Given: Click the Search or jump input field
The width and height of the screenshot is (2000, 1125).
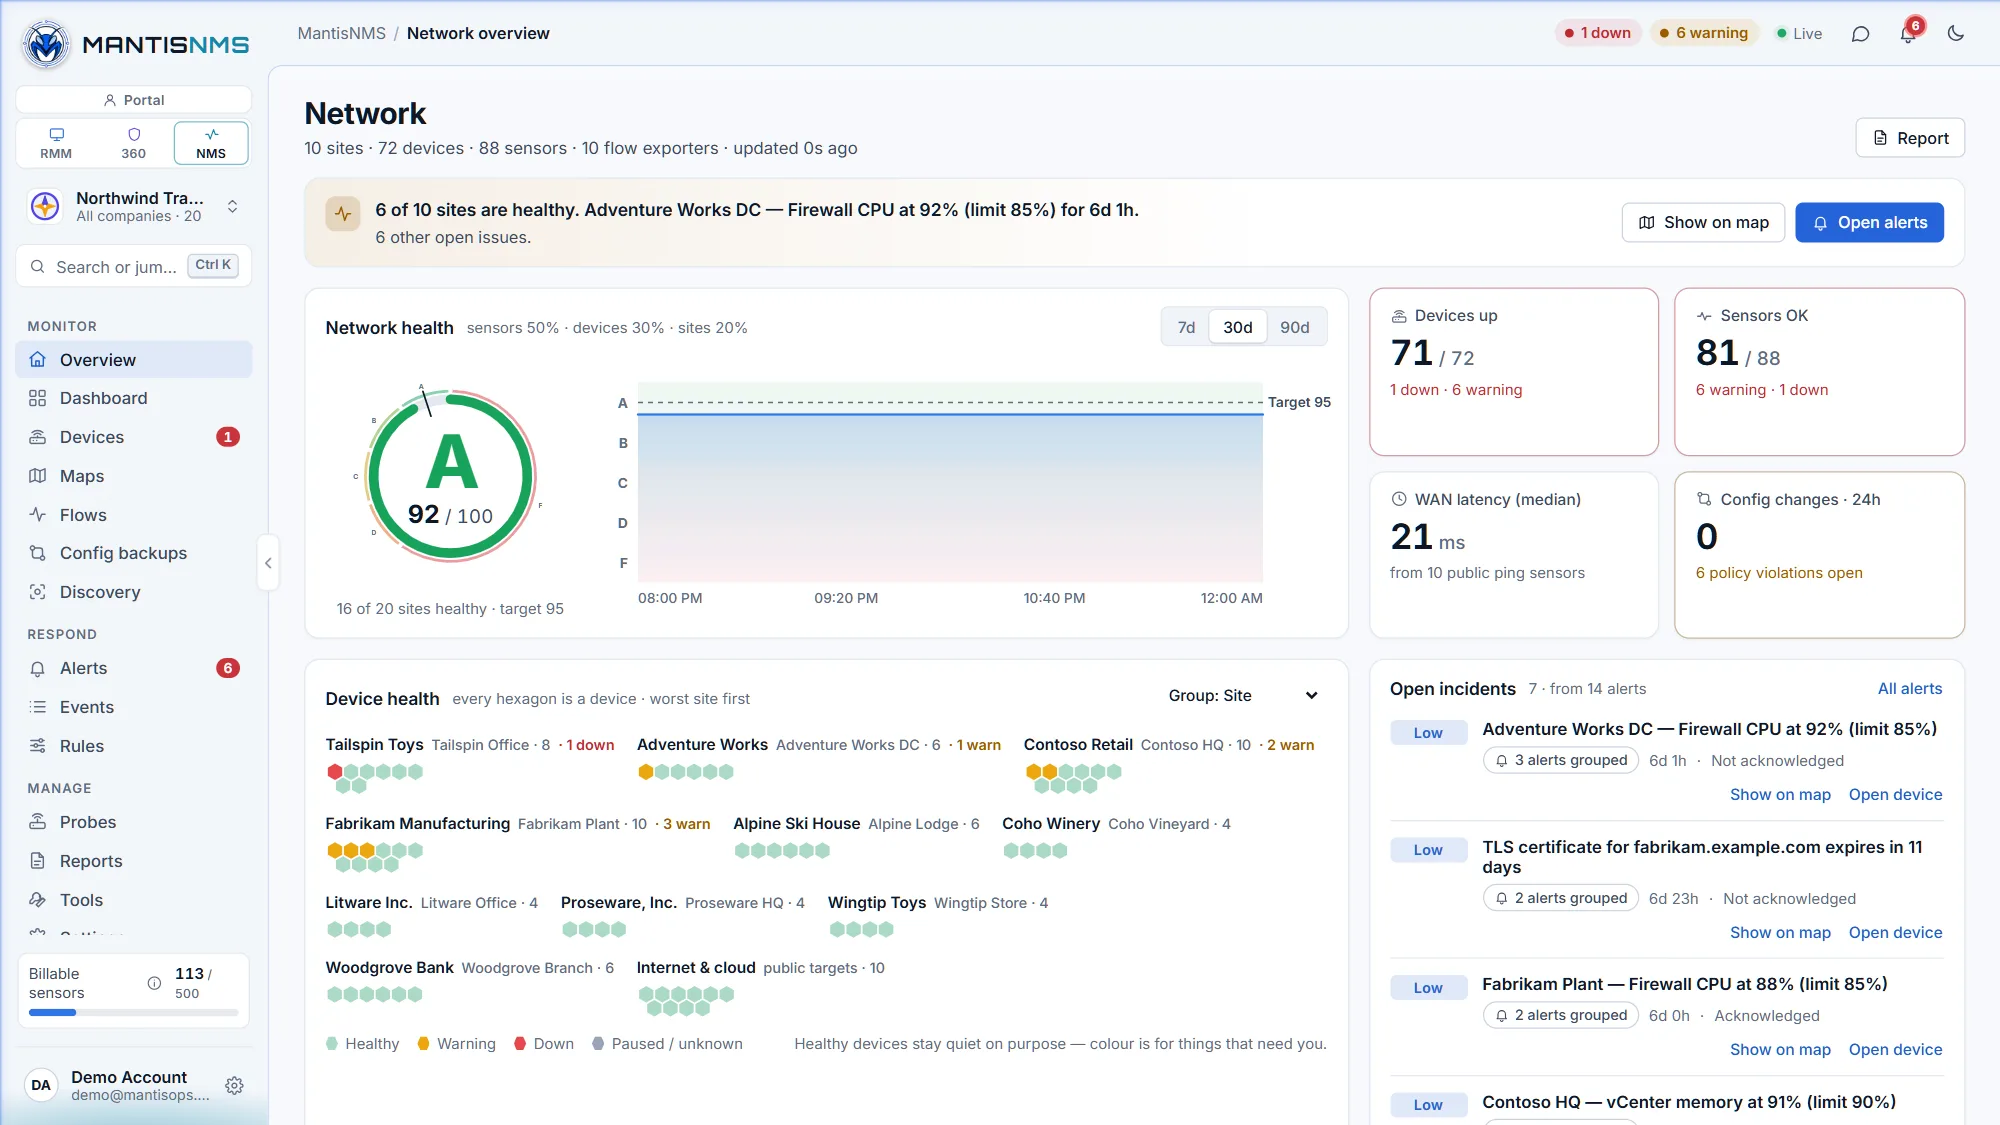Looking at the screenshot, I should point(134,266).
